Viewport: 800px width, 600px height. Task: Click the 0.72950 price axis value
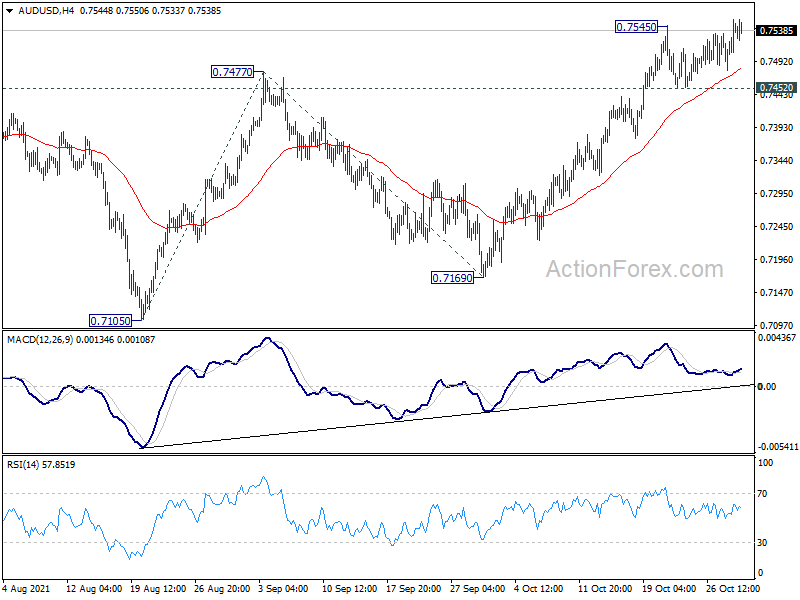point(777,194)
